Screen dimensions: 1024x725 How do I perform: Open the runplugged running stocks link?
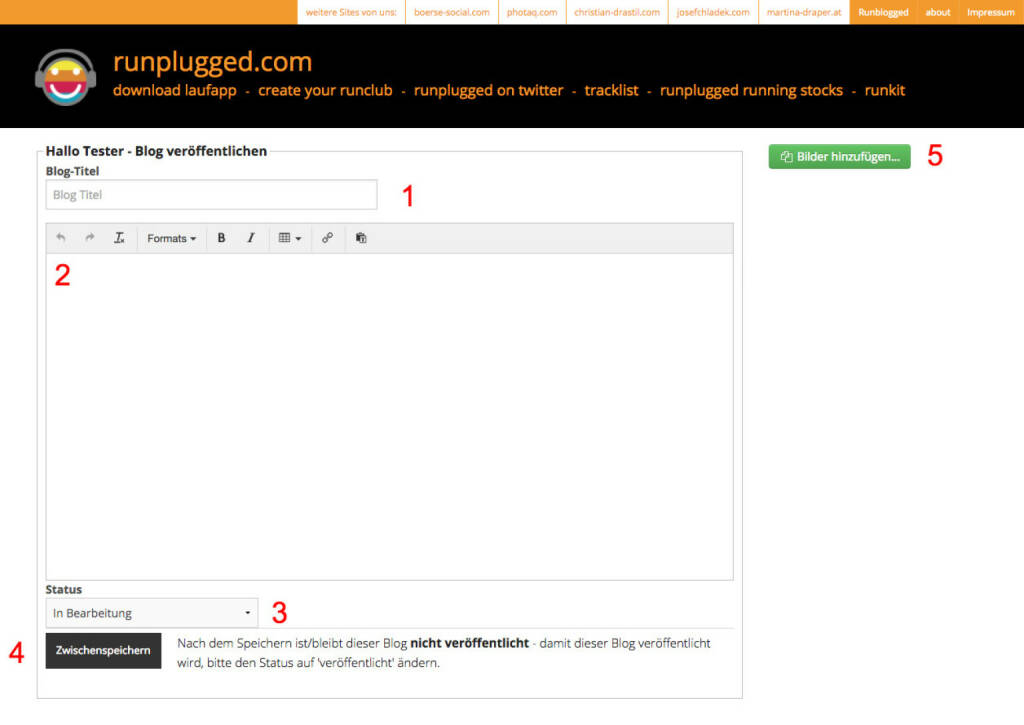(x=751, y=90)
